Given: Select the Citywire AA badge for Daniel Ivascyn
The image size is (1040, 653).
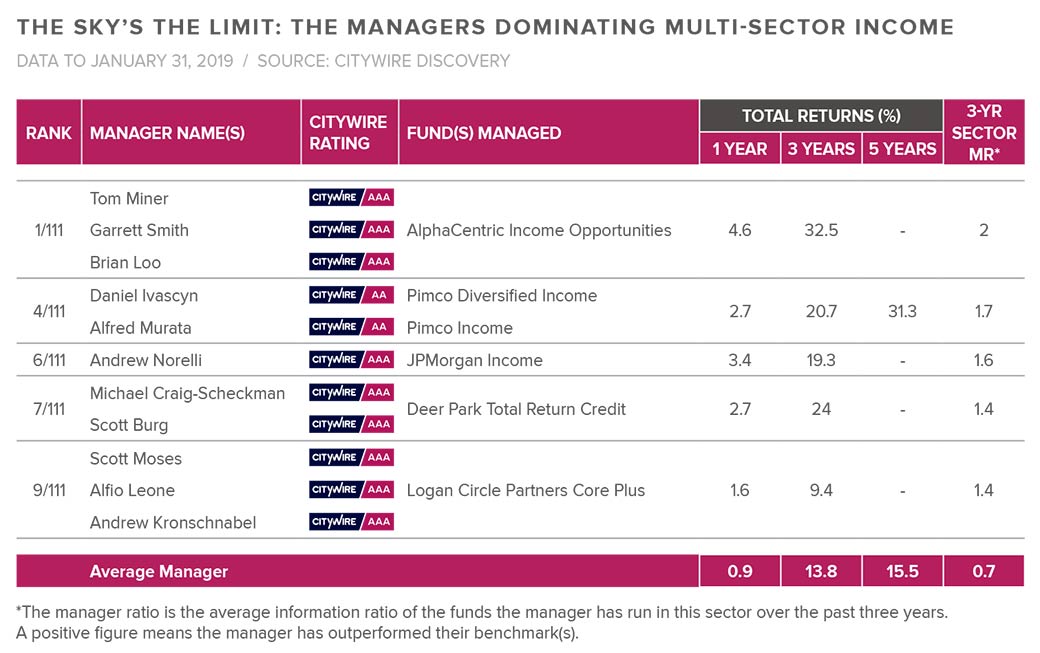Looking at the screenshot, I should (351, 295).
